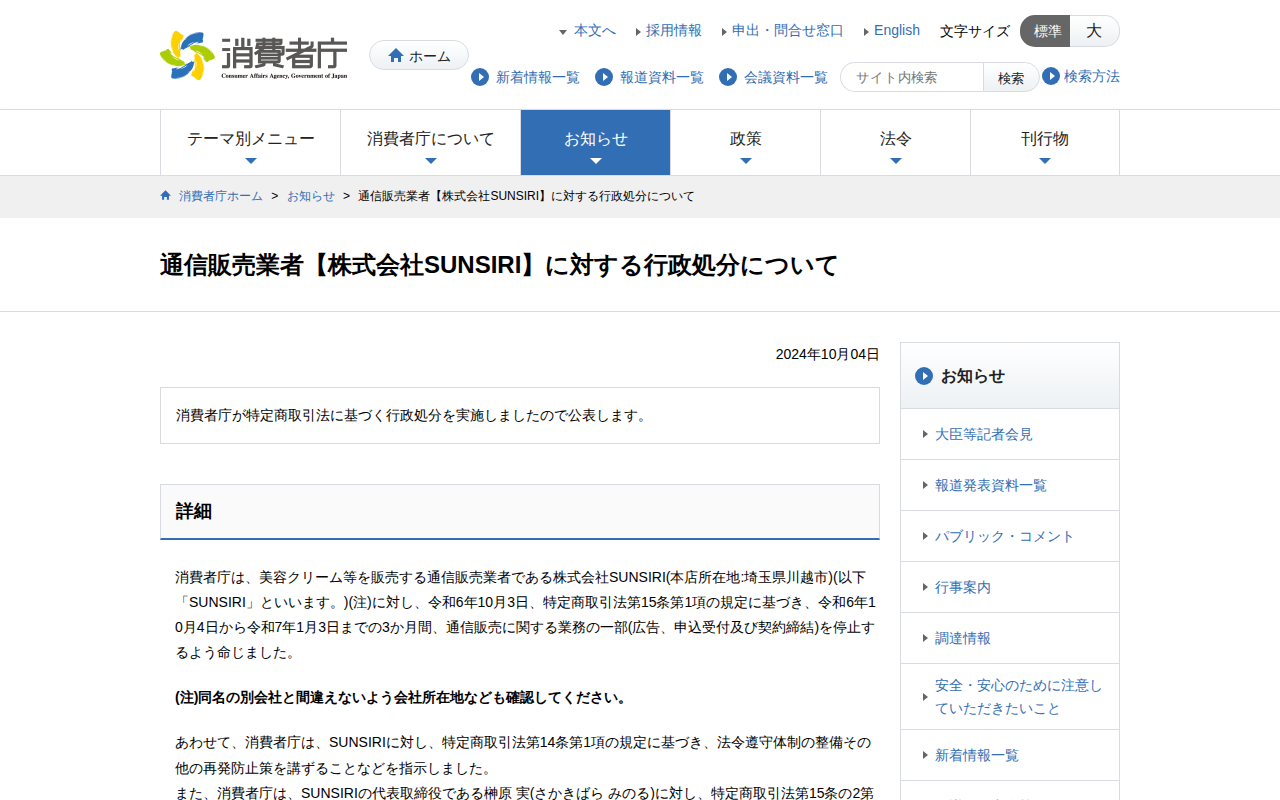
Task: Click the home icon in breadcrumb
Action: pyautogui.click(x=166, y=196)
